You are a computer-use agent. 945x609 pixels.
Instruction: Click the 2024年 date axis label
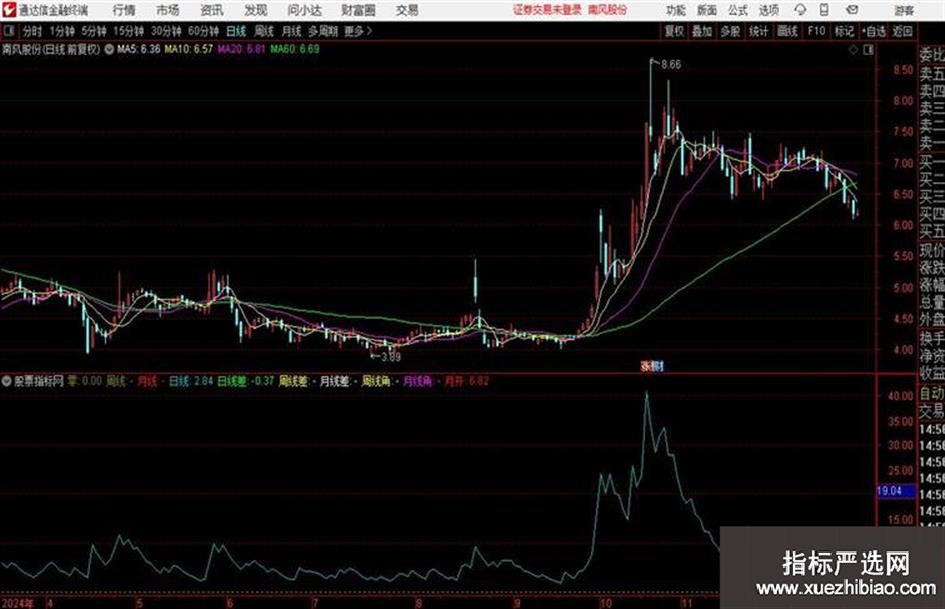(17, 603)
